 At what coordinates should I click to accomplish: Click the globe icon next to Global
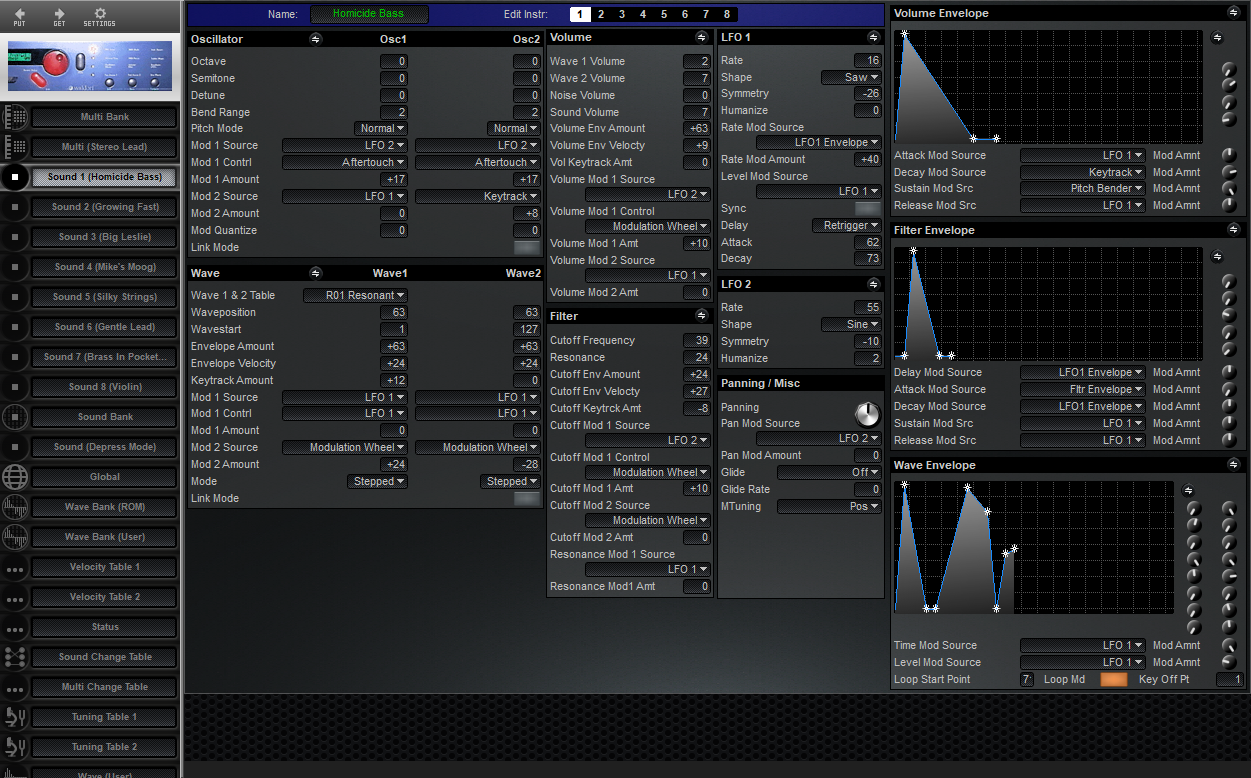[15, 477]
